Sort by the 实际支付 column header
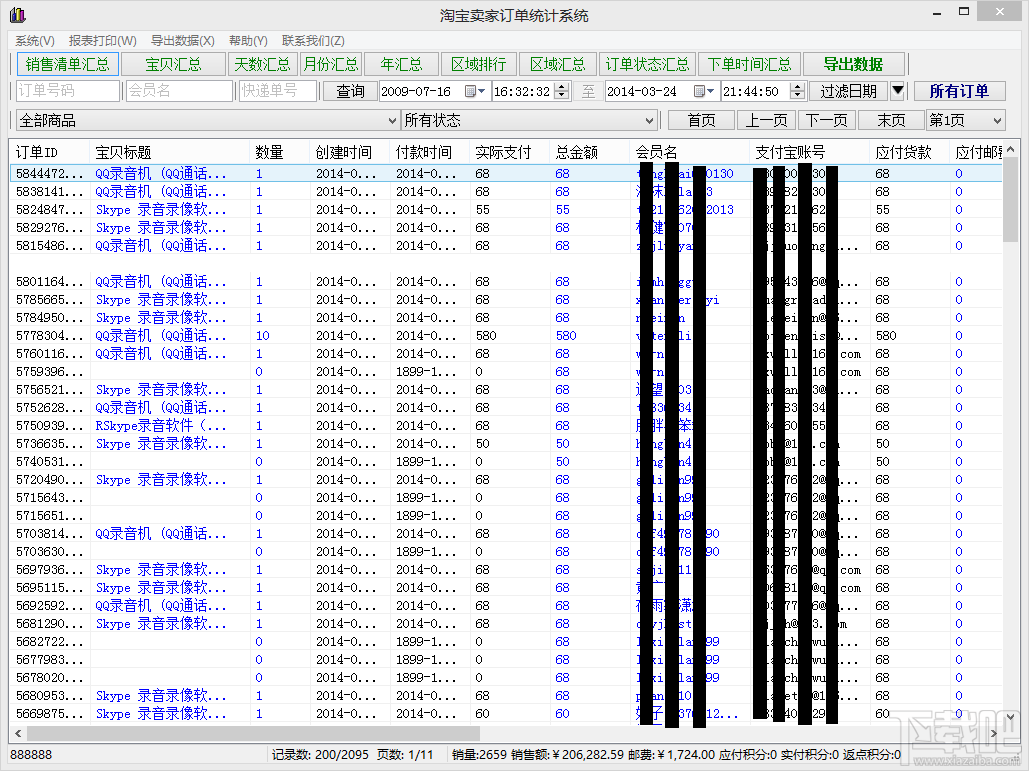Viewport: 1029px width, 771px height. [509, 152]
